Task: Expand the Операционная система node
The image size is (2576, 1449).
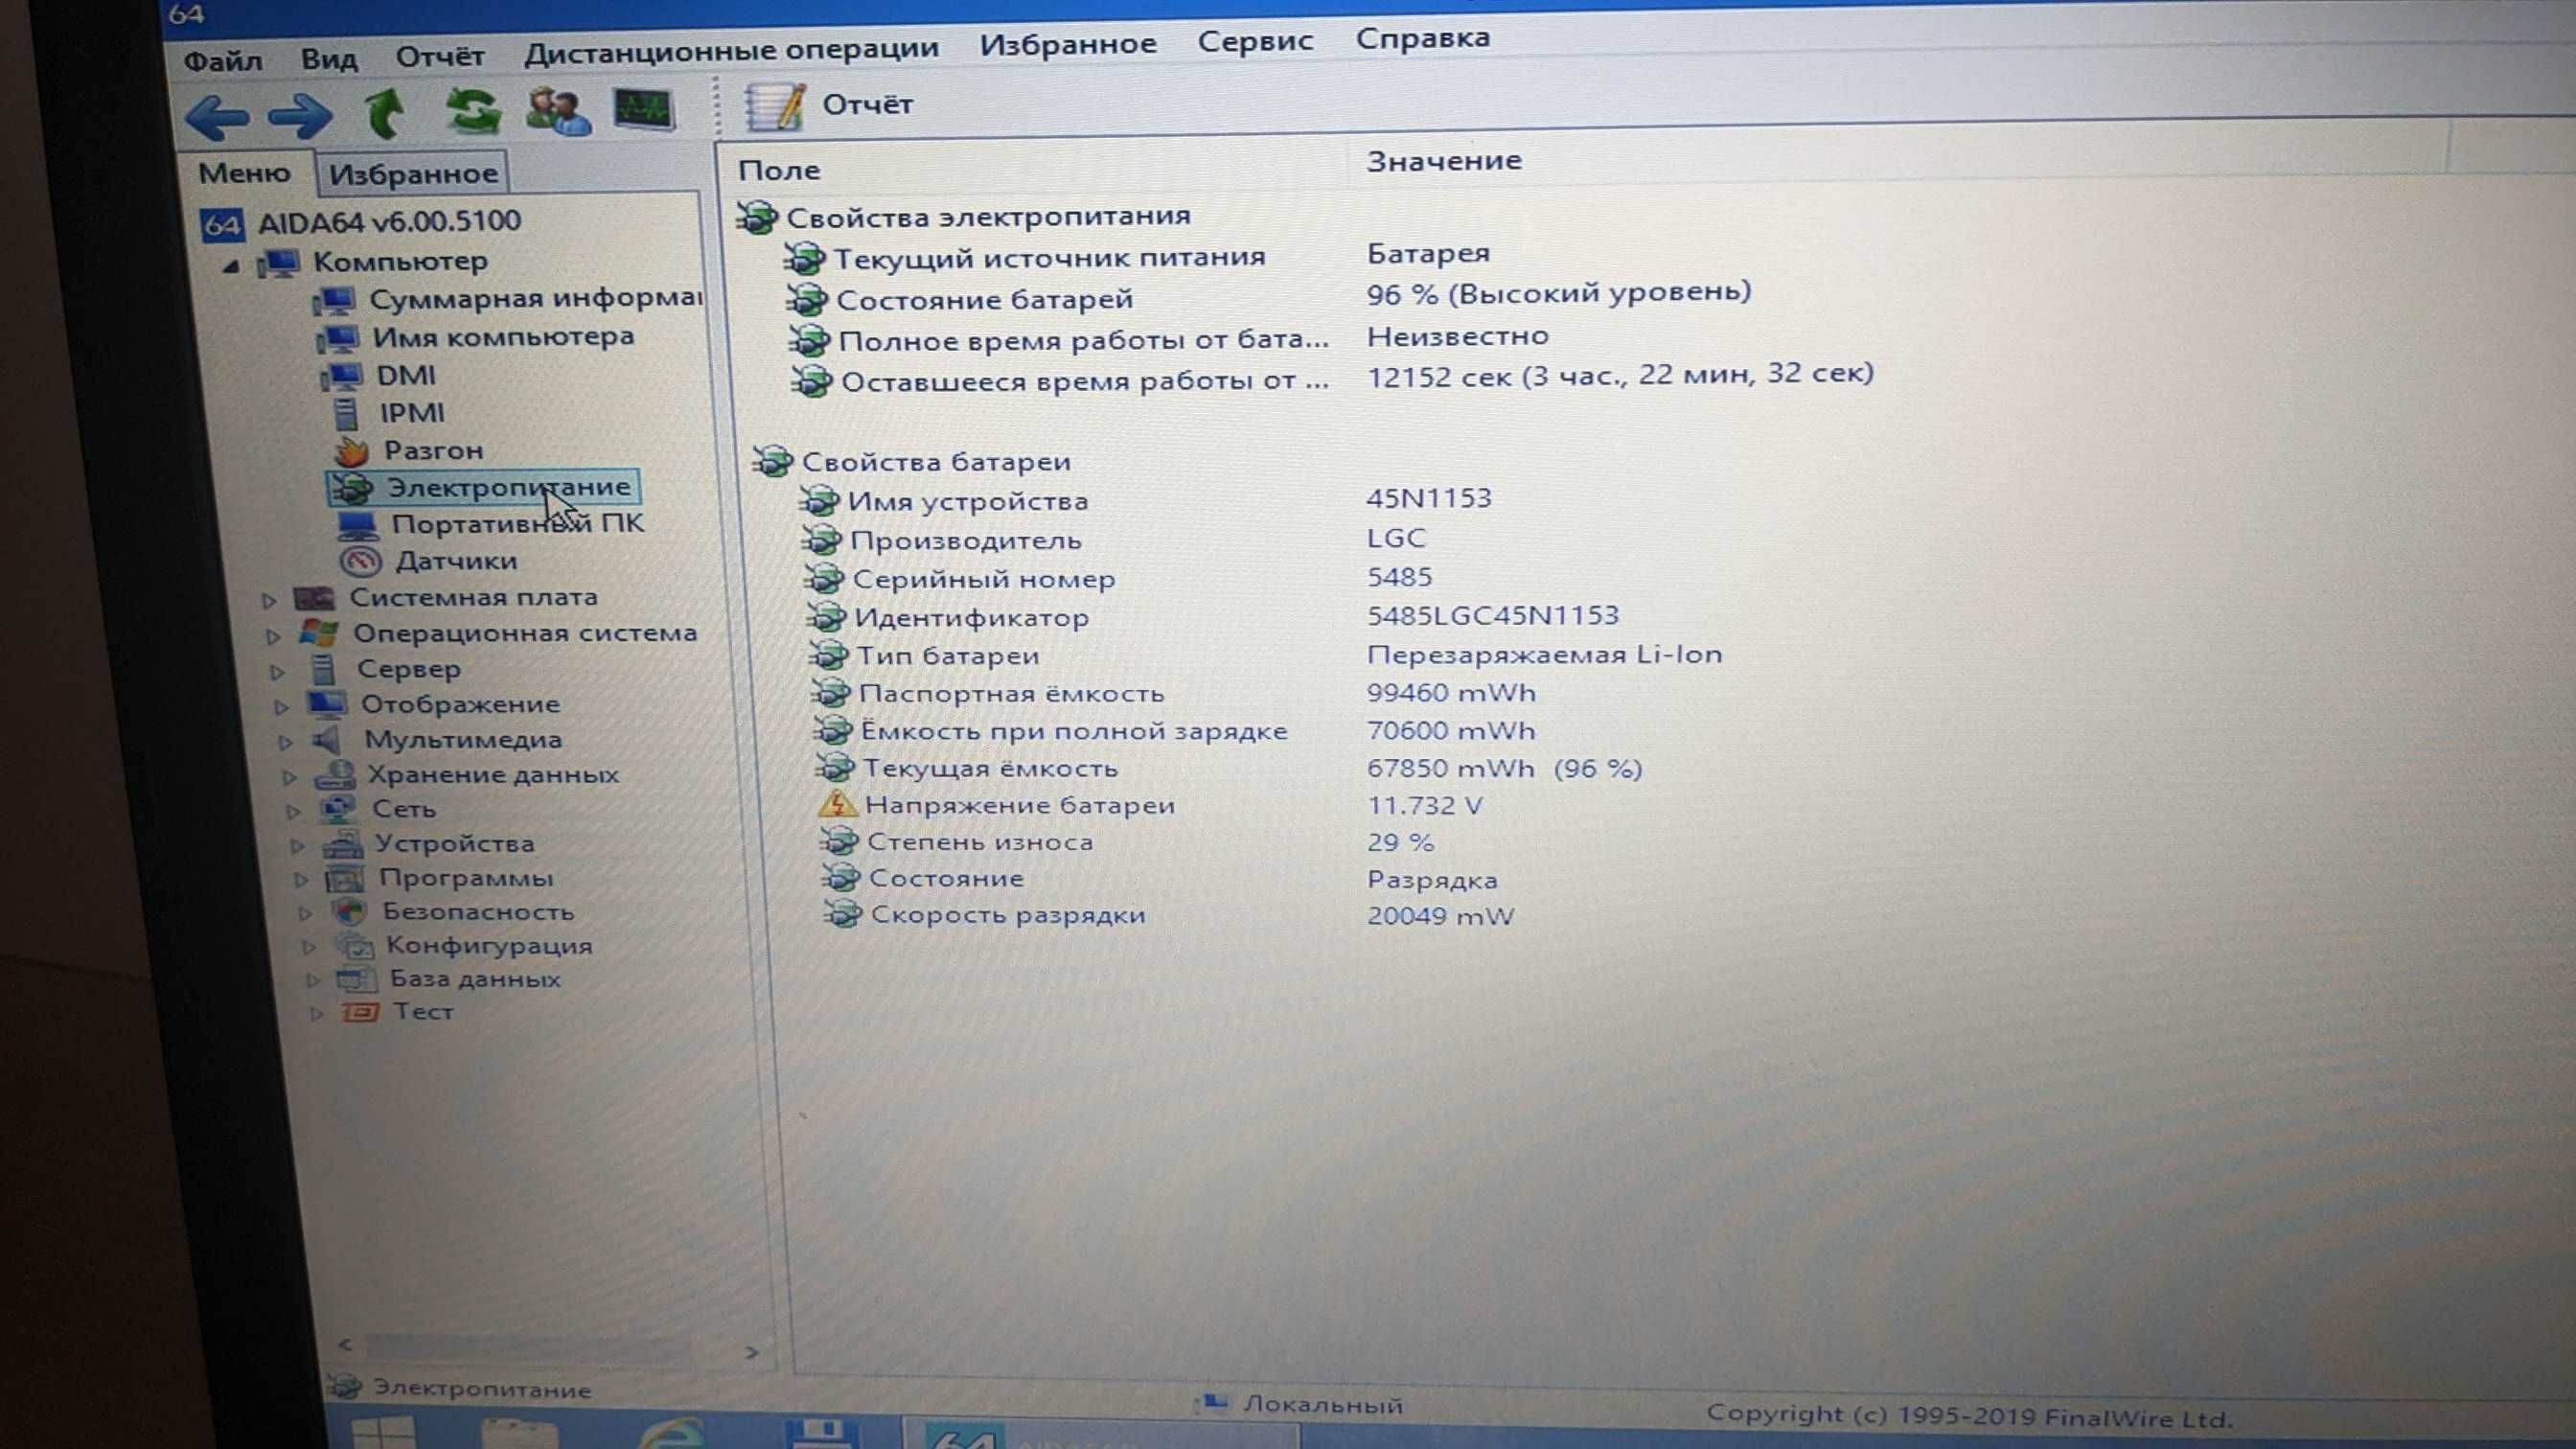Action: point(273,636)
